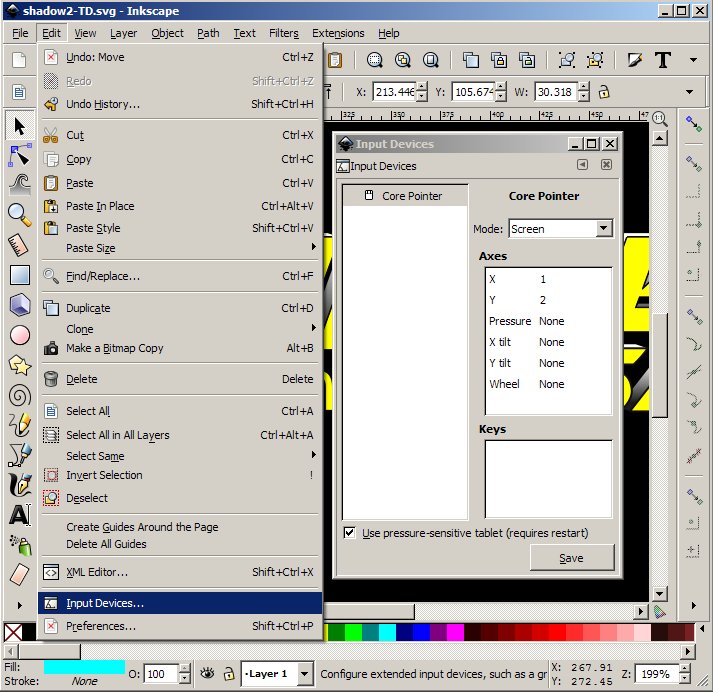713x692 pixels.
Task: Select Core Pointer in device list
Action: 411,196
